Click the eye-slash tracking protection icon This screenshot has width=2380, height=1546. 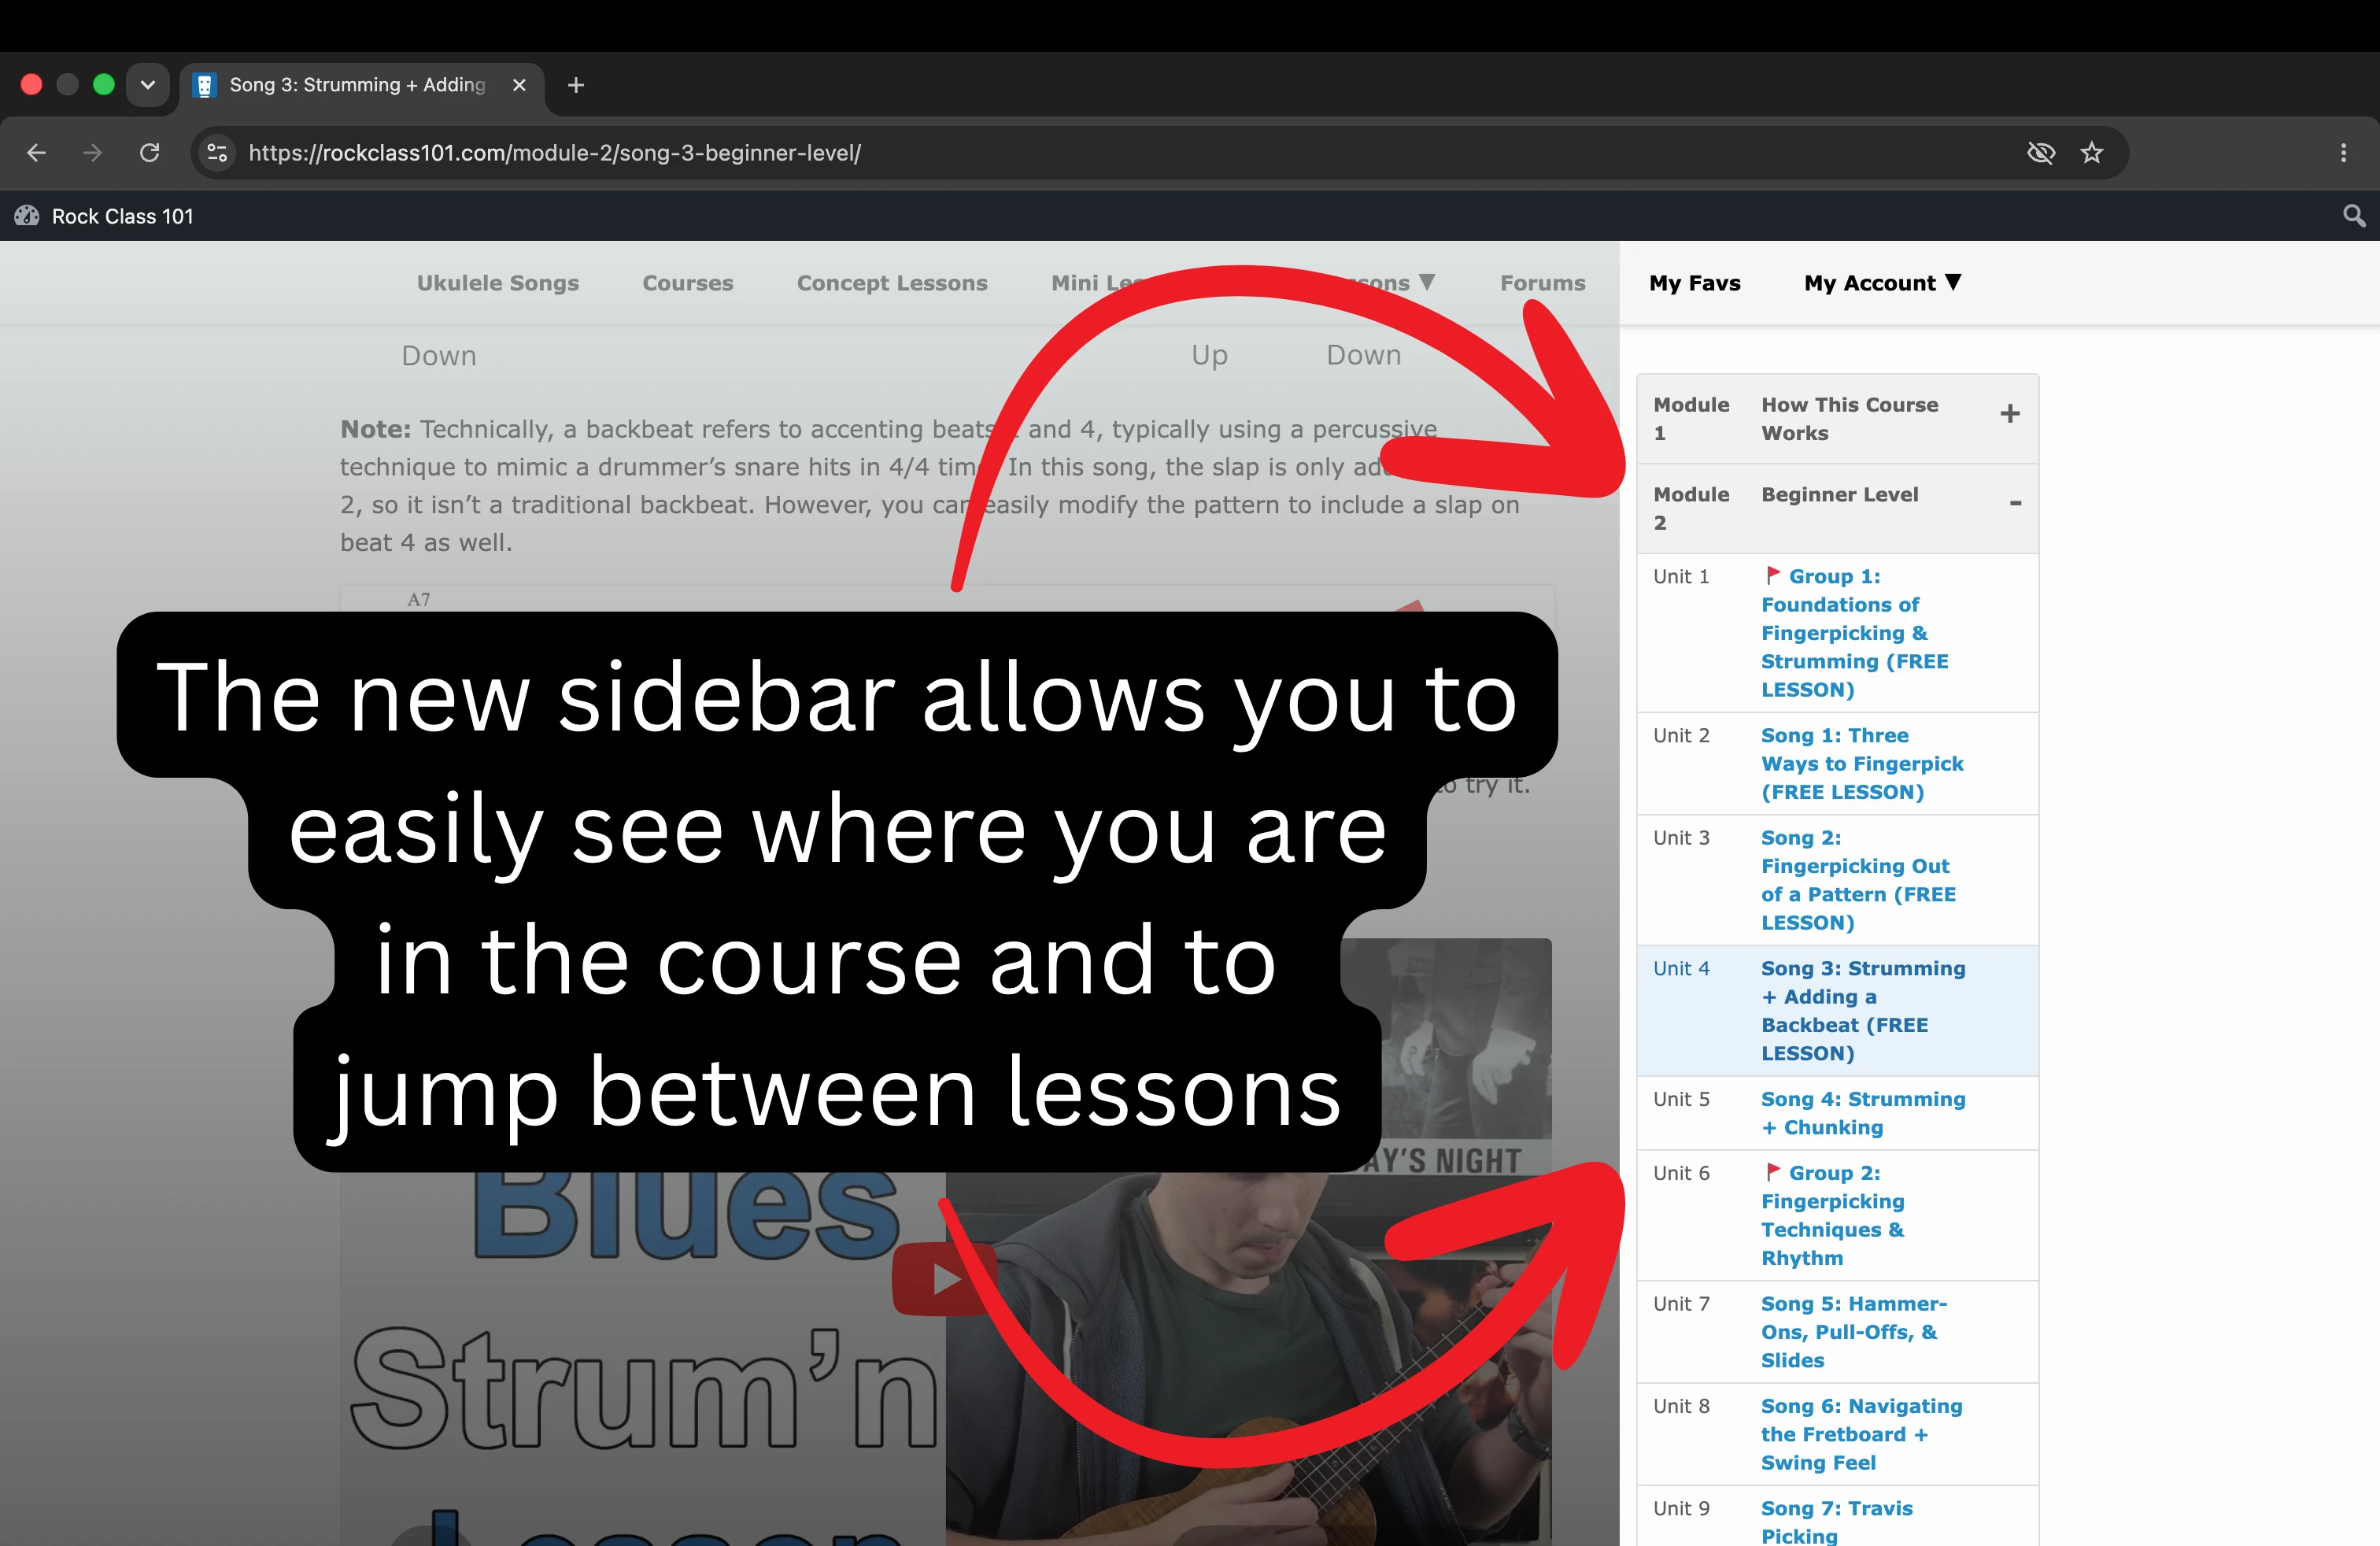click(x=2040, y=153)
